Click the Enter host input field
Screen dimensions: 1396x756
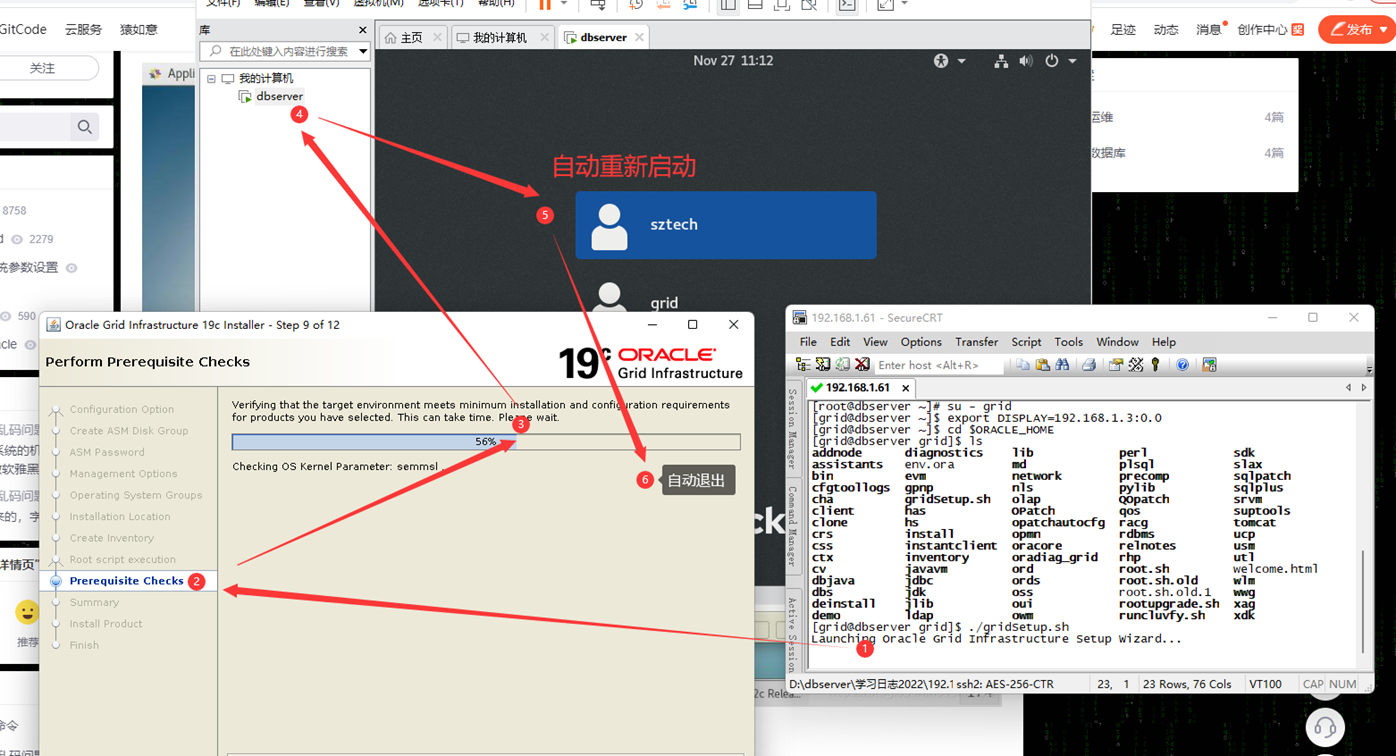coord(938,365)
